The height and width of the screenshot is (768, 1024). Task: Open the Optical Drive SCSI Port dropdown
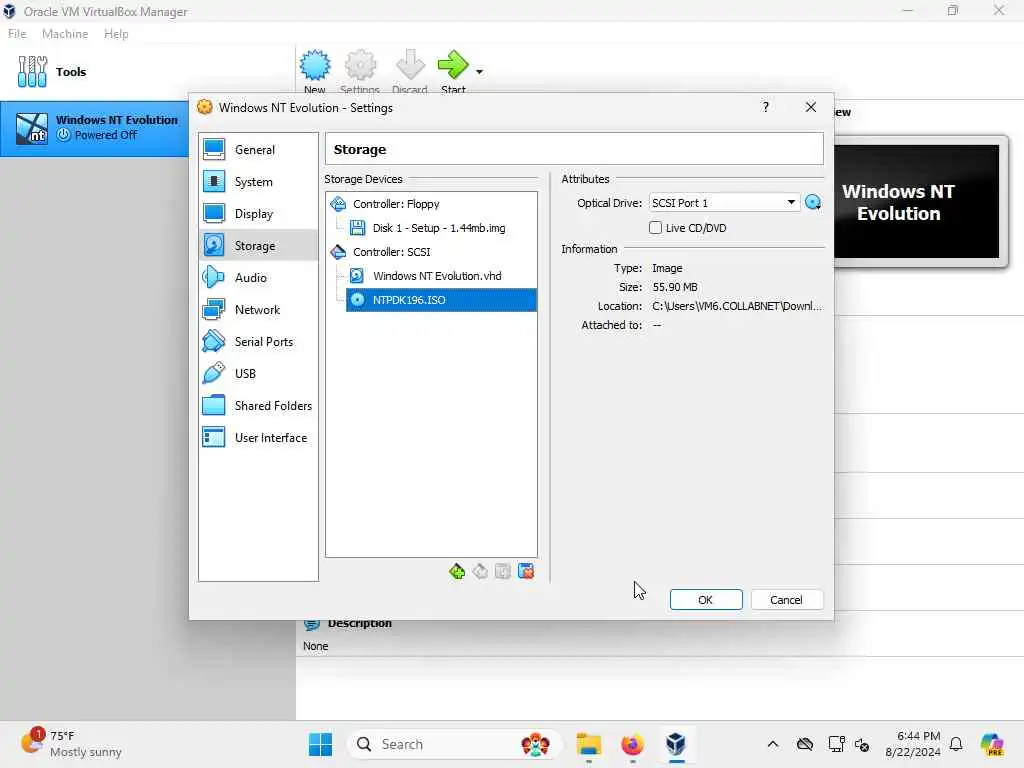tap(724, 202)
